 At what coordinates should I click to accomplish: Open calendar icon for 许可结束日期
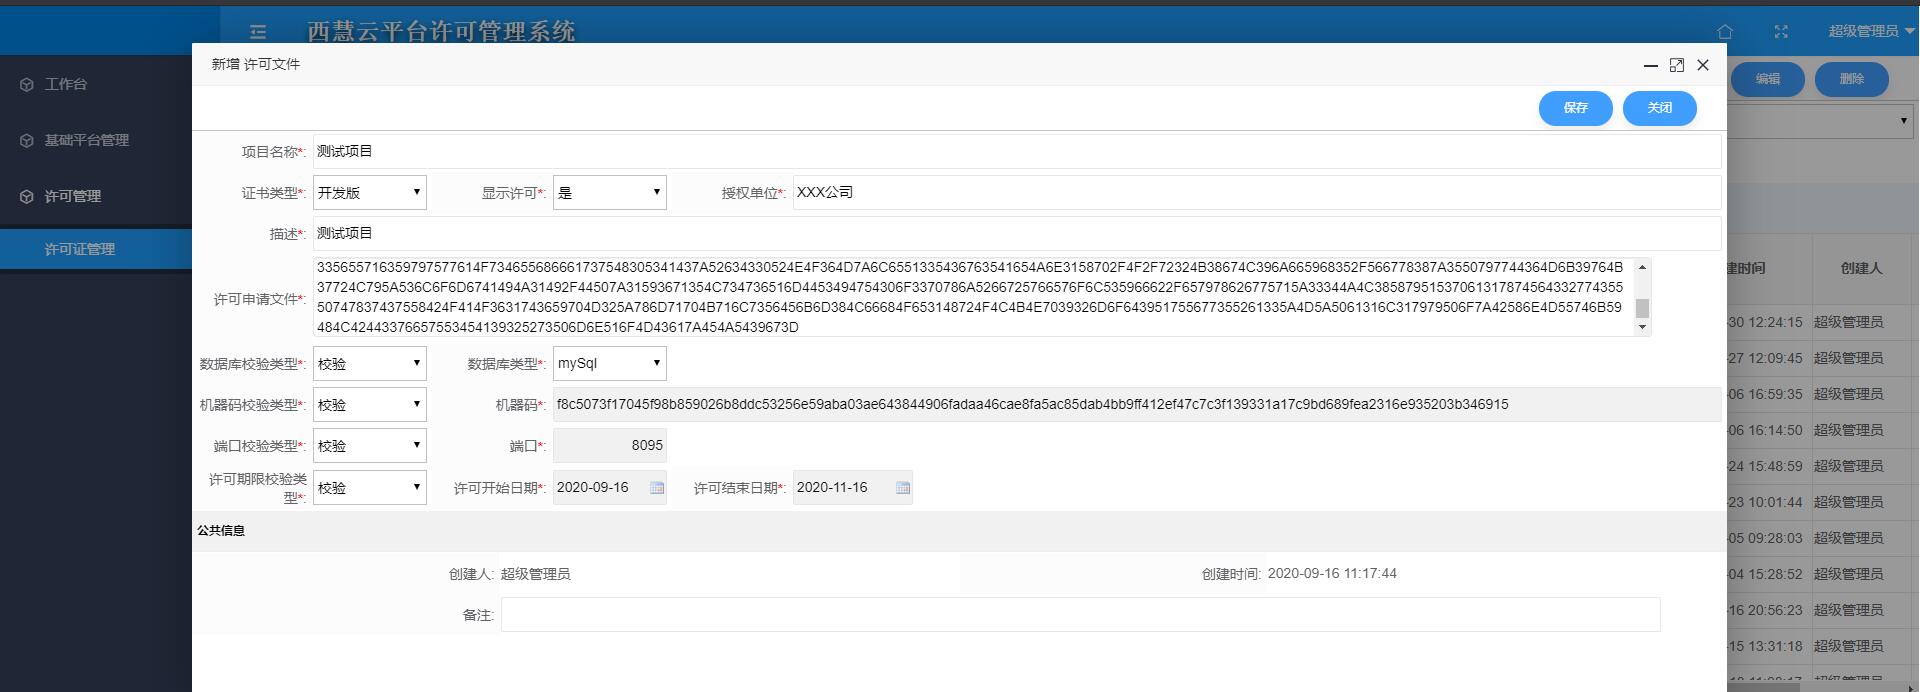pos(903,487)
